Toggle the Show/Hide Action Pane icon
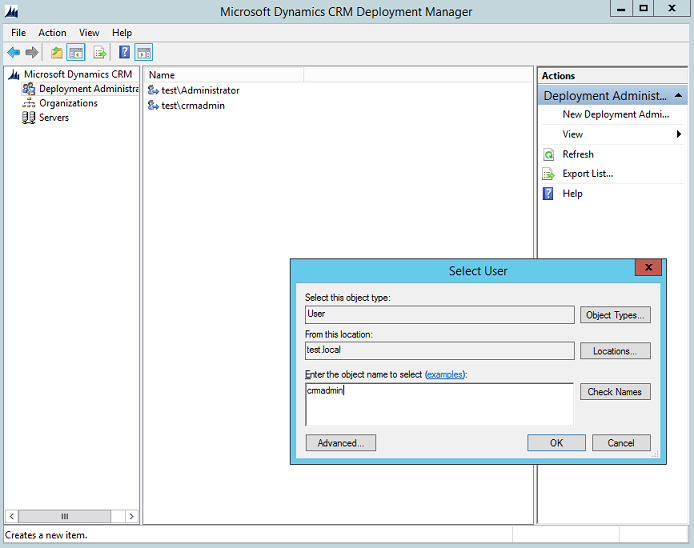Screen dimensions: 694x548 [144, 53]
